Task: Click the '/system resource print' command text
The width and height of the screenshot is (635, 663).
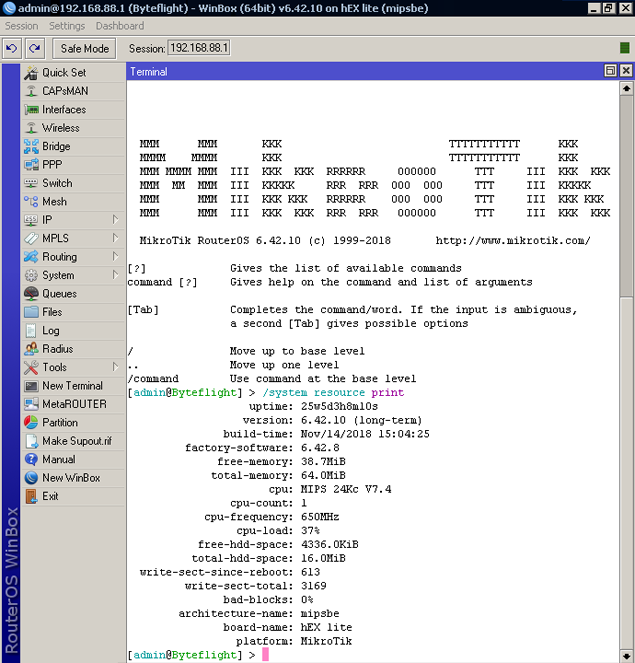Action: pyautogui.click(x=333, y=392)
